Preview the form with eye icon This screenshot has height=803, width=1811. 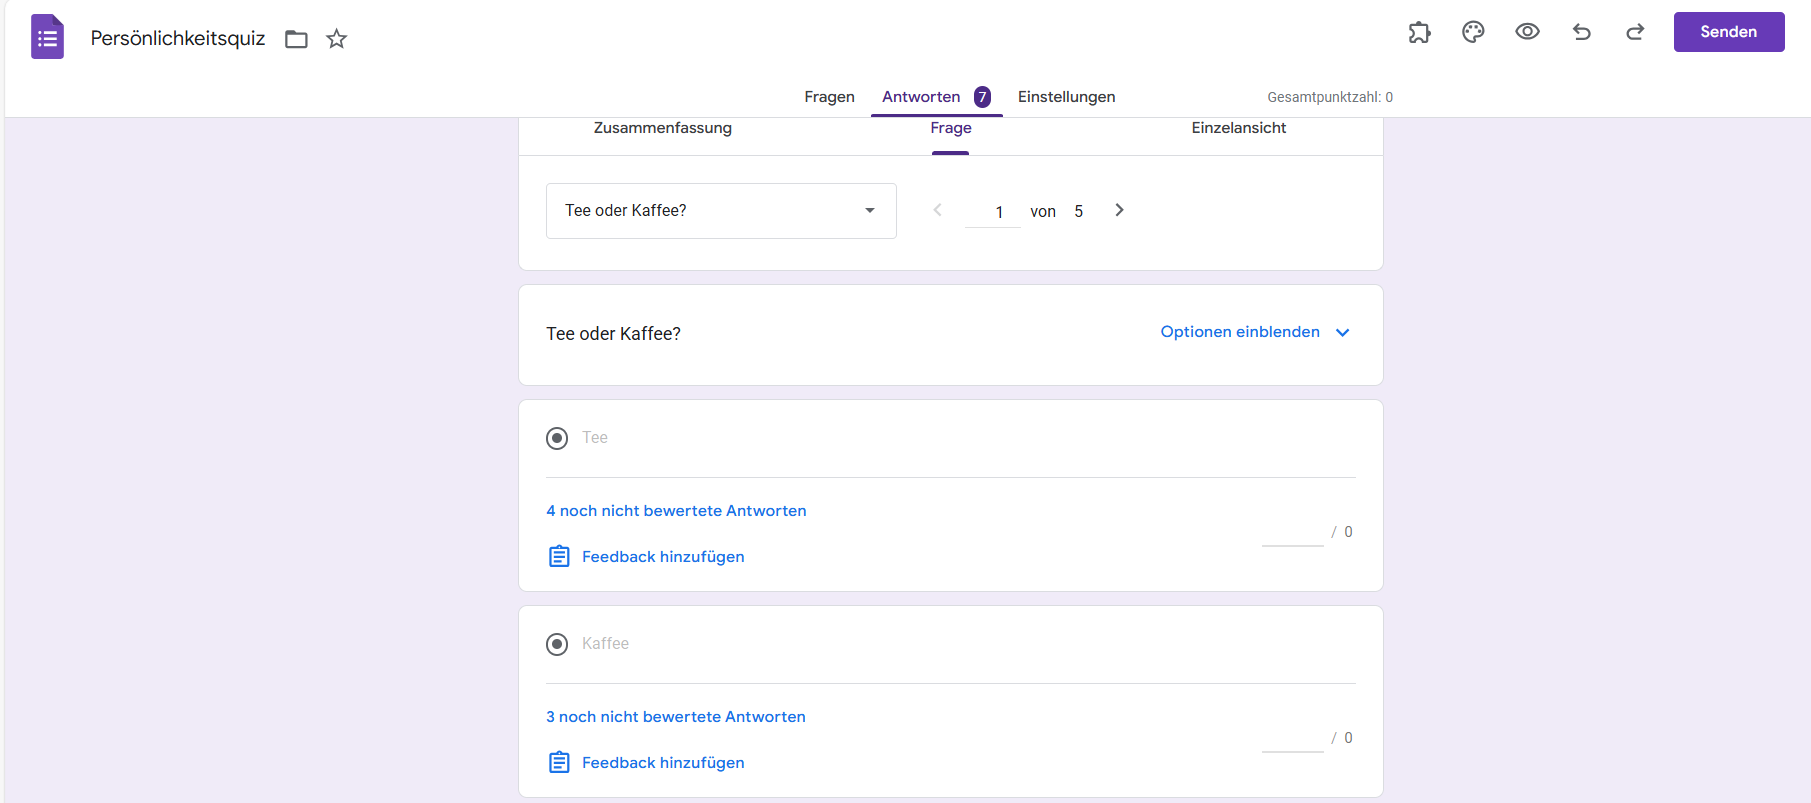1527,32
